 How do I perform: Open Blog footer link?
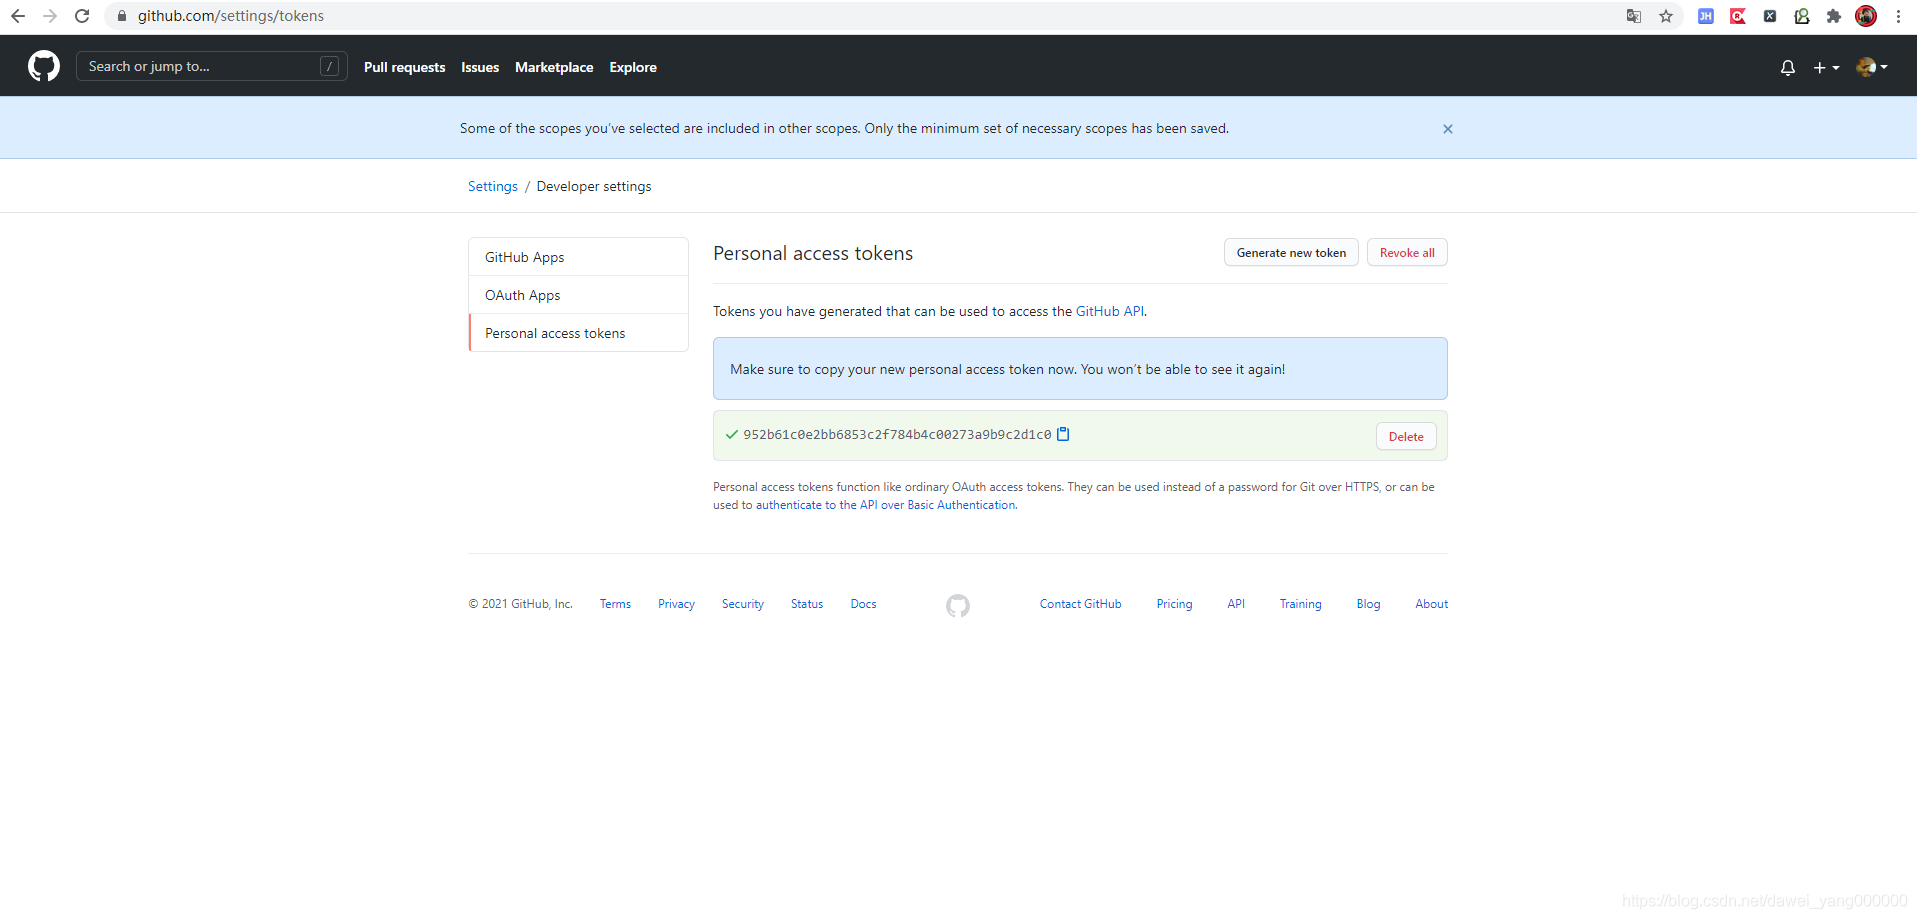tap(1368, 604)
